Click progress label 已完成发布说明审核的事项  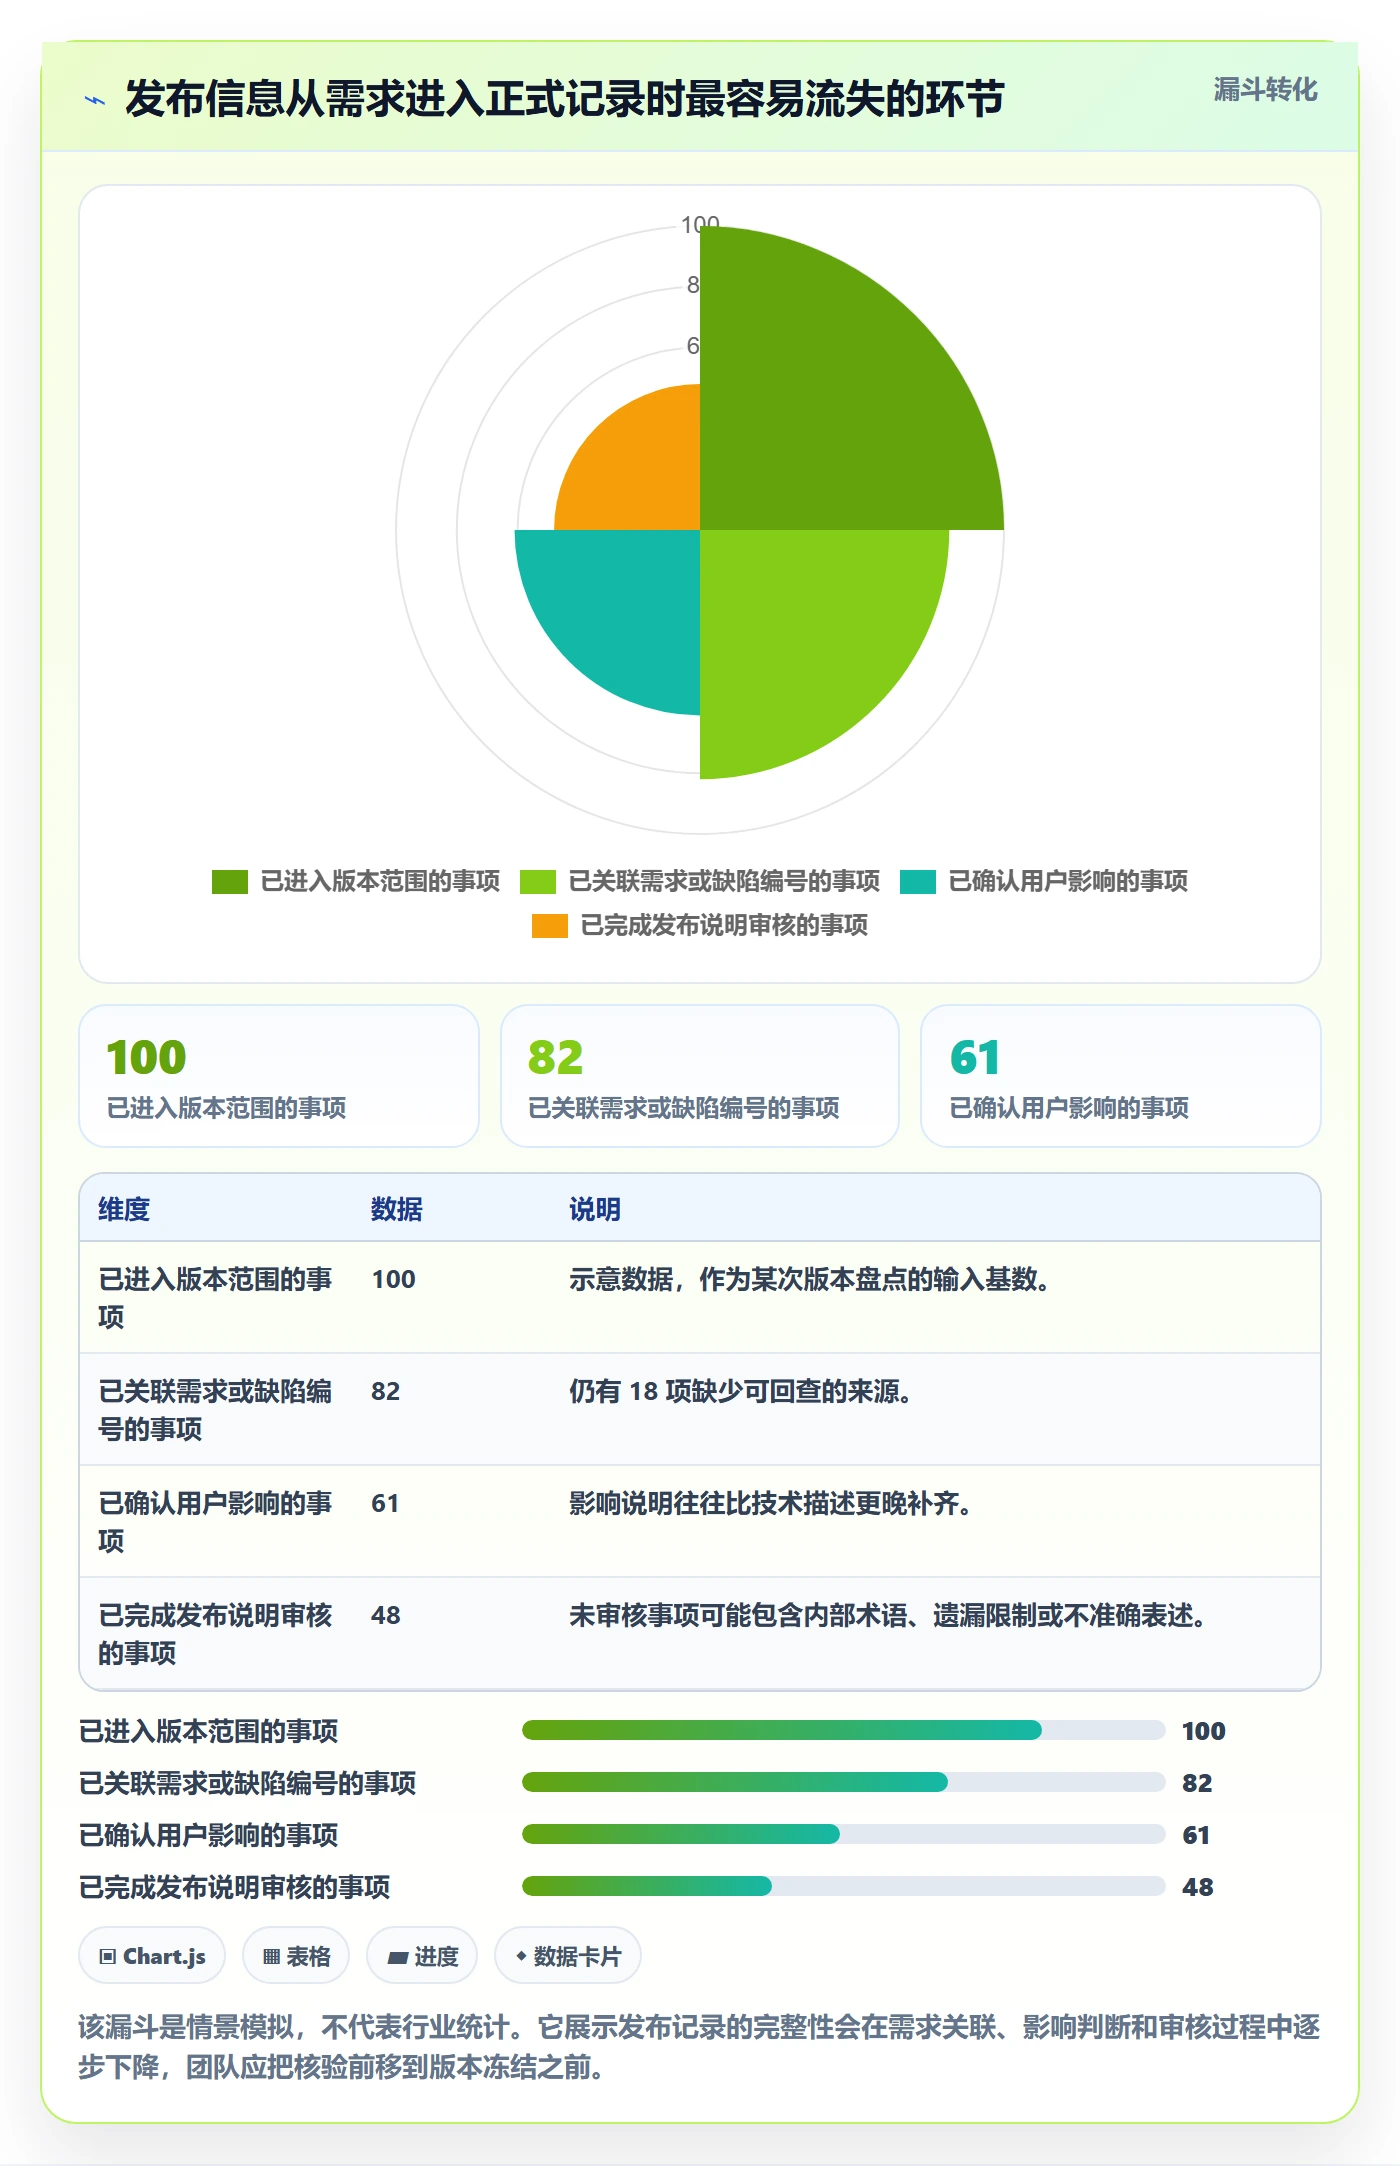[x=235, y=1887]
